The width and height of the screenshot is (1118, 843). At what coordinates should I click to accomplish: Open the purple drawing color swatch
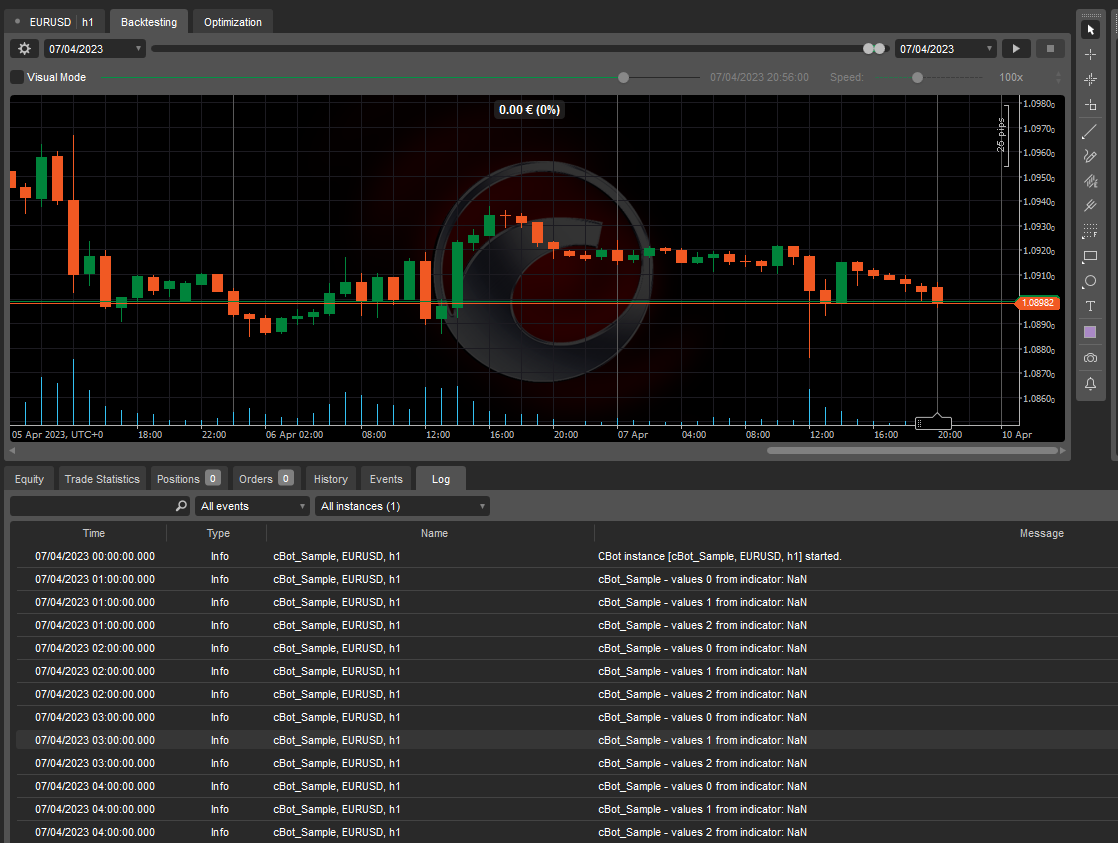(x=1090, y=332)
